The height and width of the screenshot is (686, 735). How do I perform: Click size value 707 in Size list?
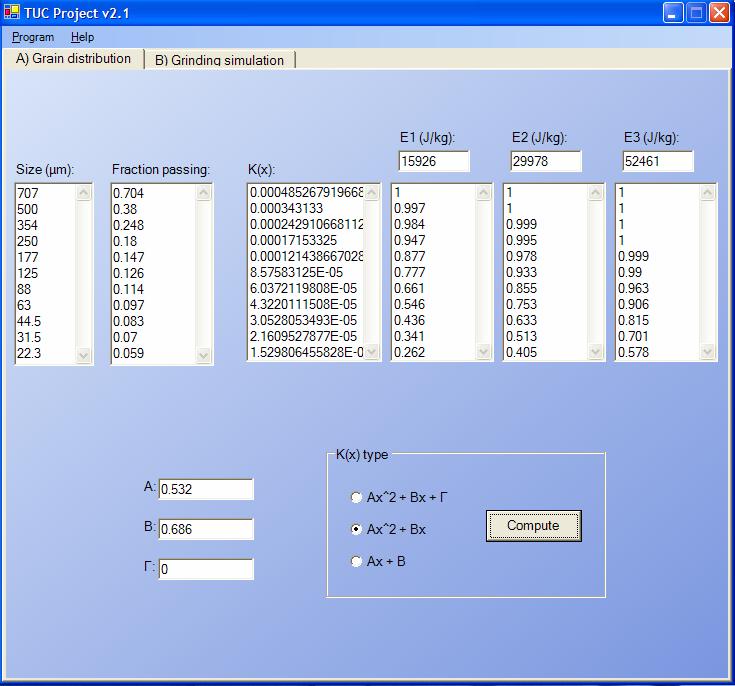[x=28, y=193]
